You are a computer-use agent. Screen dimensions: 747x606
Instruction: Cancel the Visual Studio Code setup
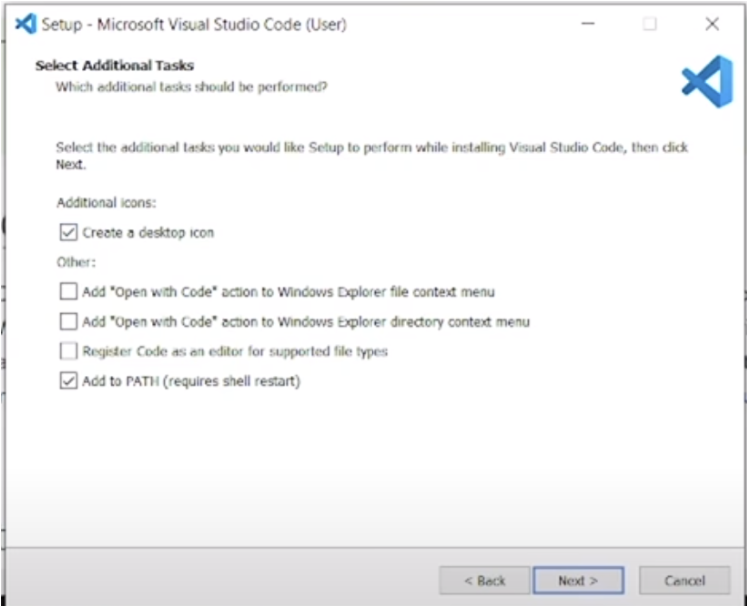pos(685,580)
